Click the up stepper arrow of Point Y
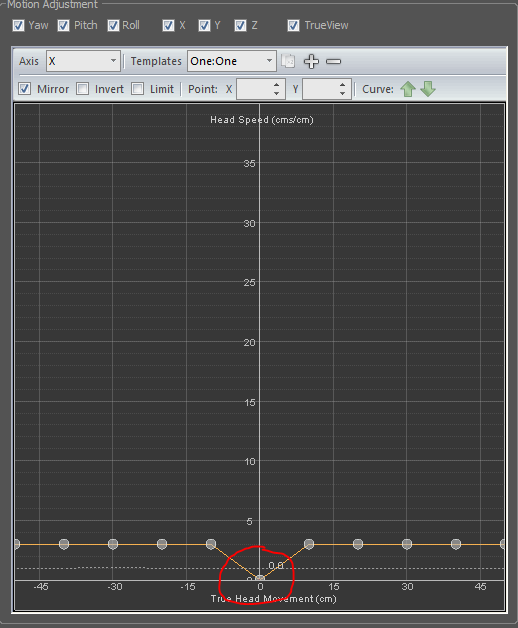This screenshot has height=628, width=518. click(x=342, y=85)
